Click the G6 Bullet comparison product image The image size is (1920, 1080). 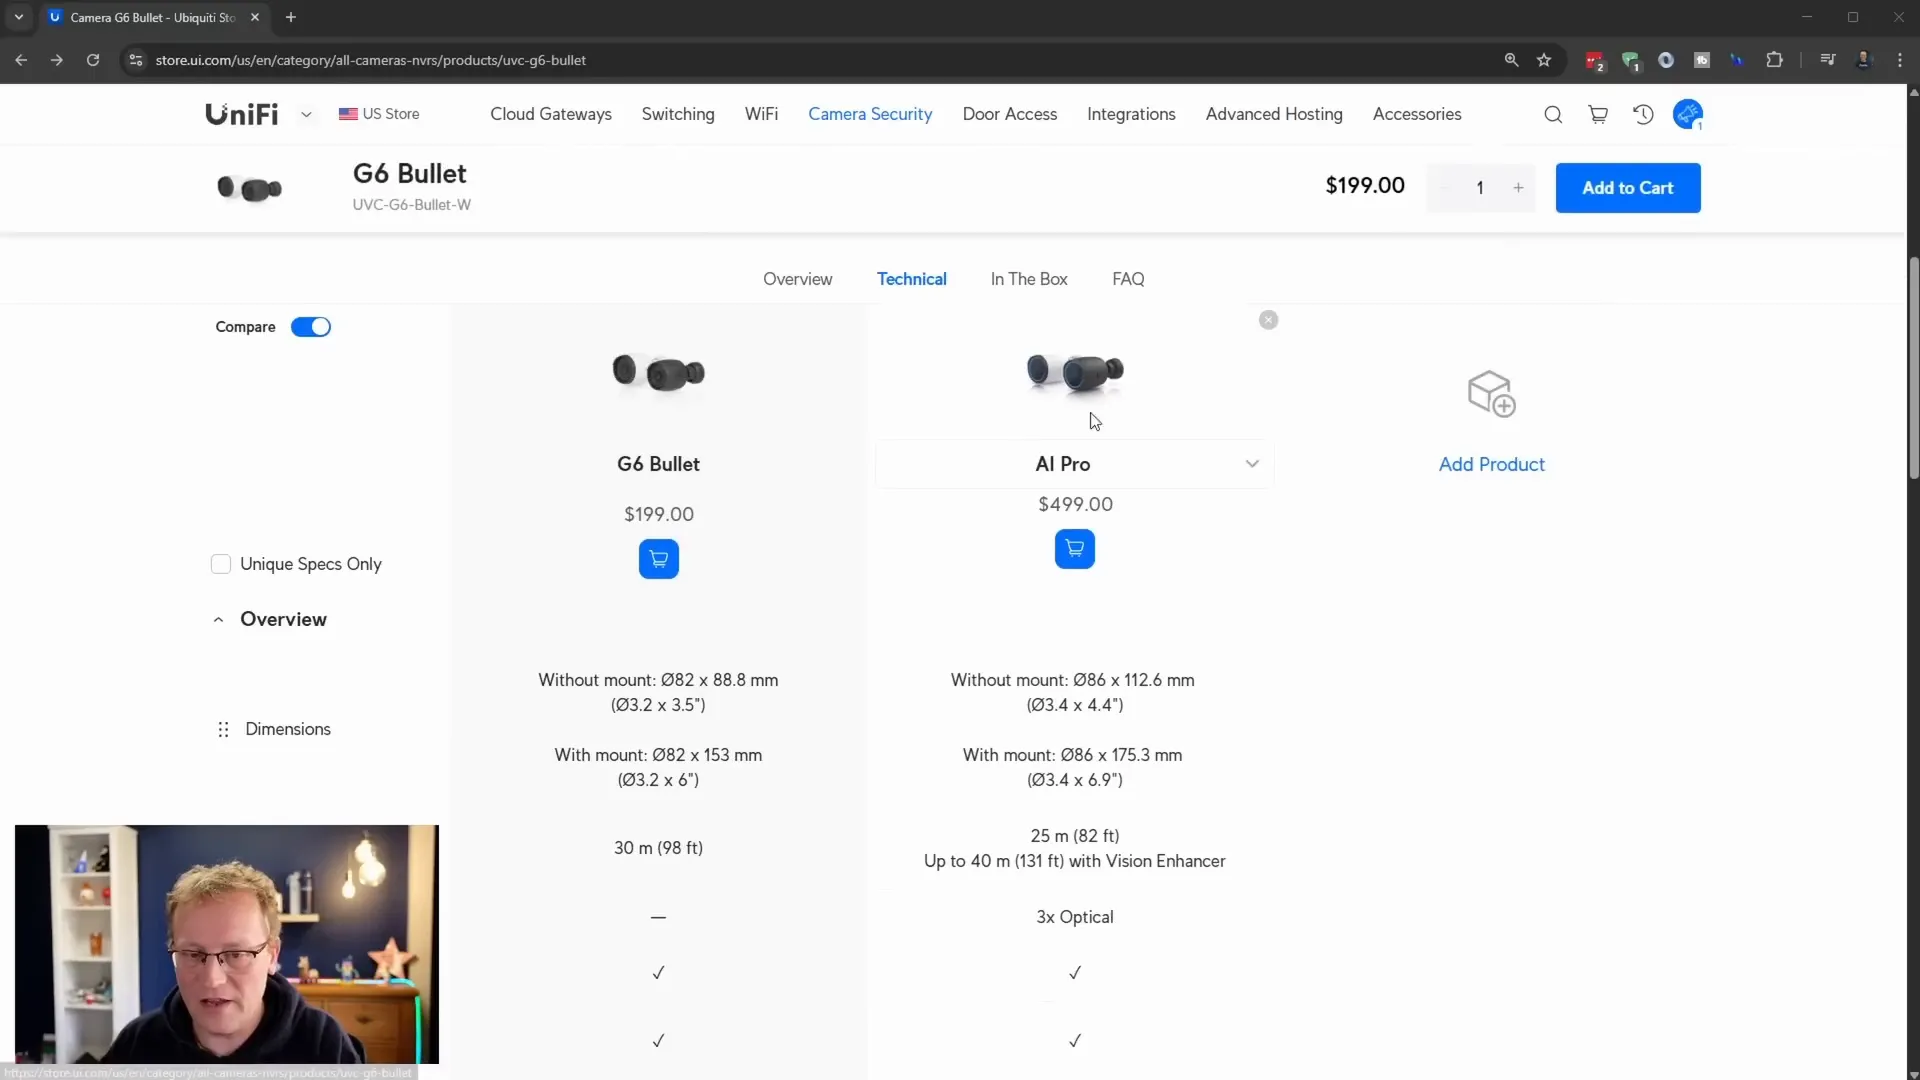659,373
